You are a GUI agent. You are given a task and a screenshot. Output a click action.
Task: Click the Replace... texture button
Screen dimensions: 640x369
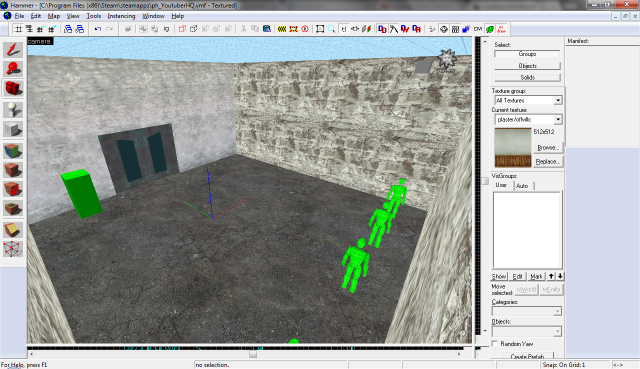tap(548, 162)
